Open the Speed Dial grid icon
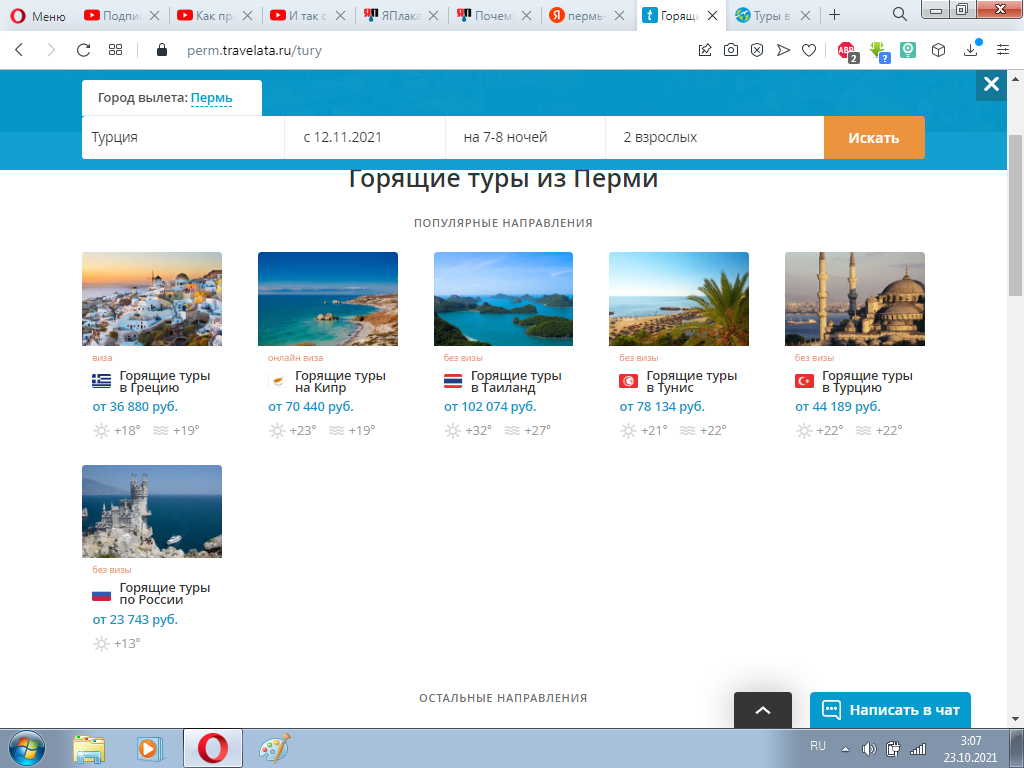This screenshot has width=1024, height=768. click(x=116, y=50)
